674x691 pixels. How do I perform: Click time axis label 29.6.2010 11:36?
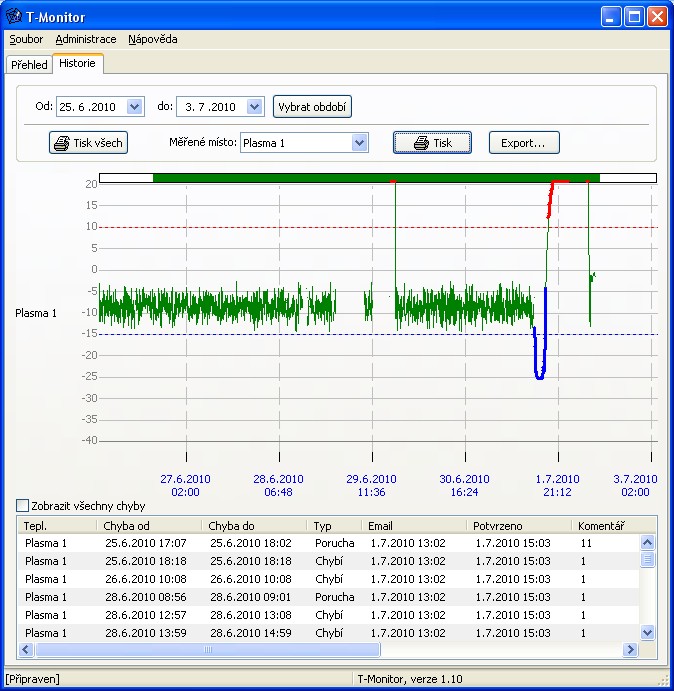pyautogui.click(x=371, y=485)
